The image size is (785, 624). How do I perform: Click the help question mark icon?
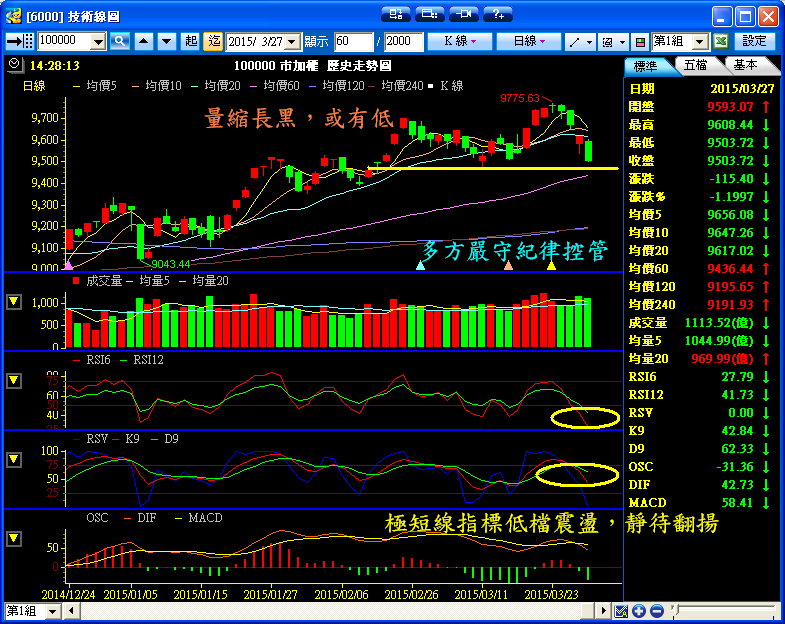(x=496, y=14)
